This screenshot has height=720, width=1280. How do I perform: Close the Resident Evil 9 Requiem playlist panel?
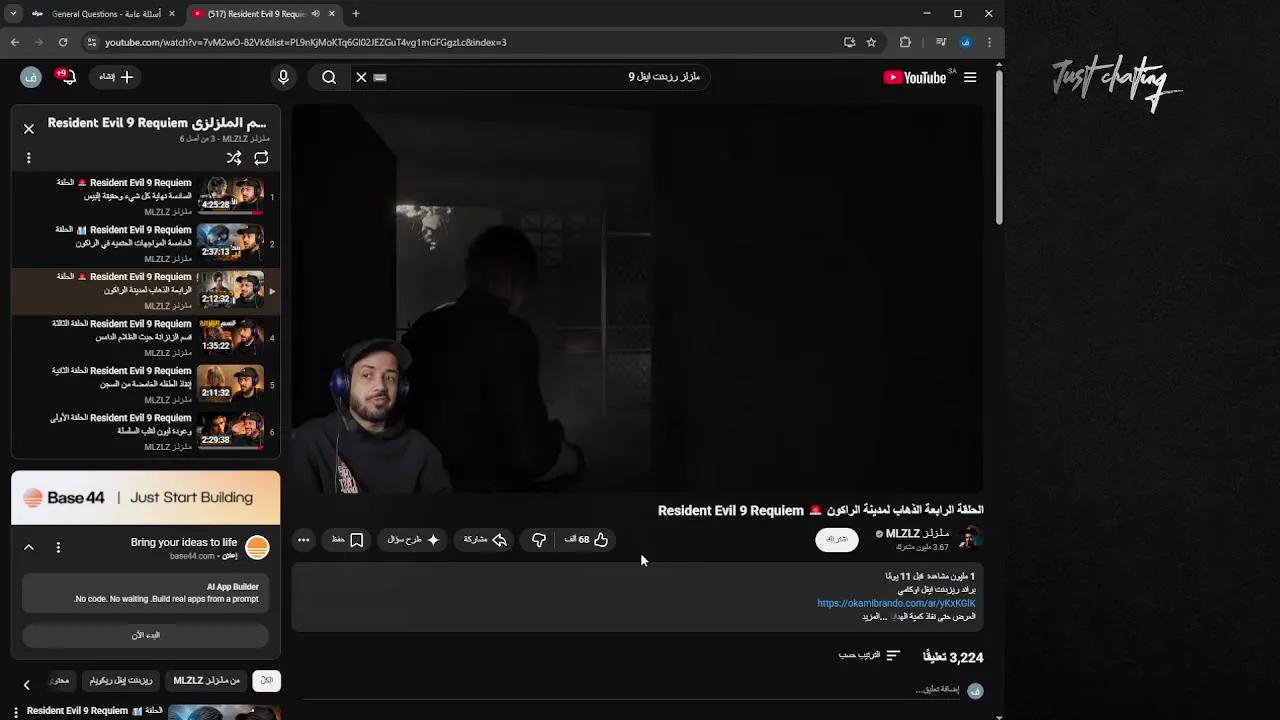coord(29,128)
